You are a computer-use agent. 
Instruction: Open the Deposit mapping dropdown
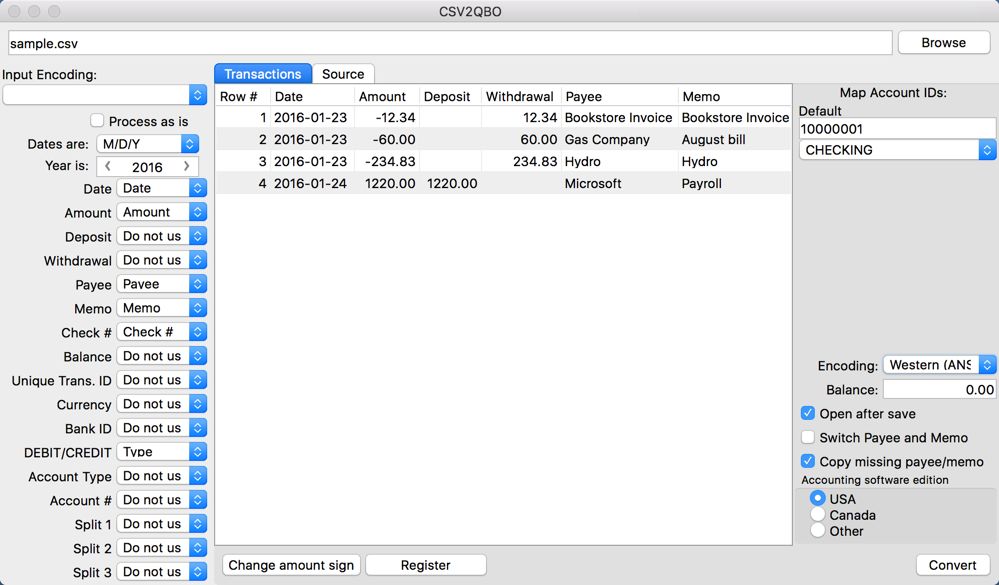(162, 236)
